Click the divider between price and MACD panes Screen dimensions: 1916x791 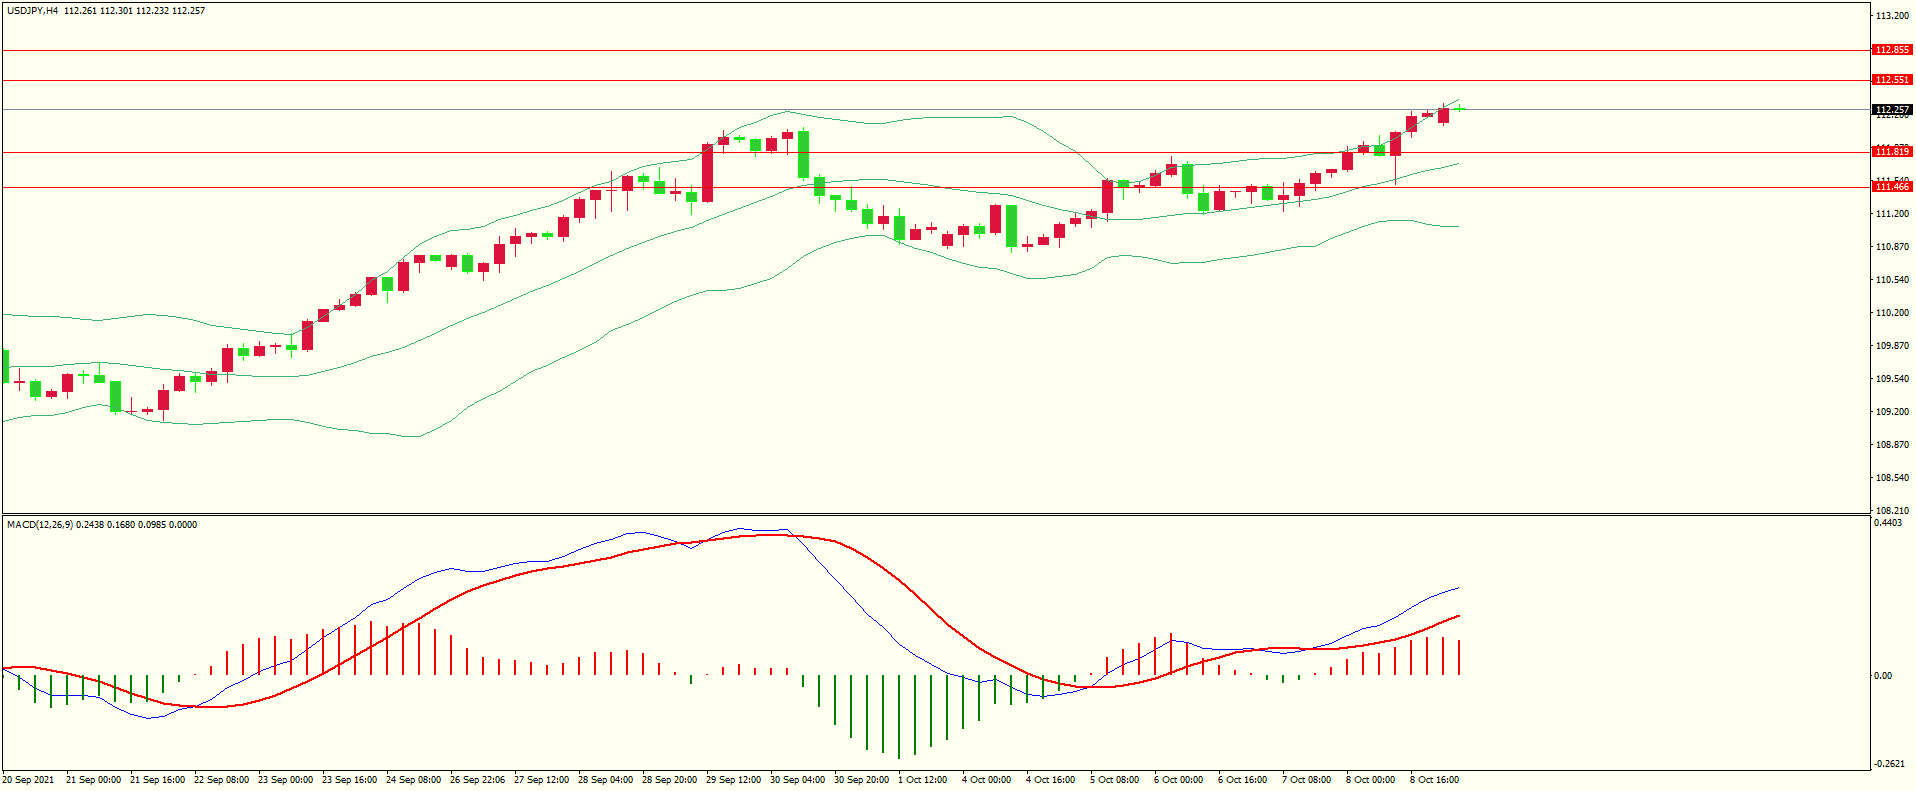(935, 515)
